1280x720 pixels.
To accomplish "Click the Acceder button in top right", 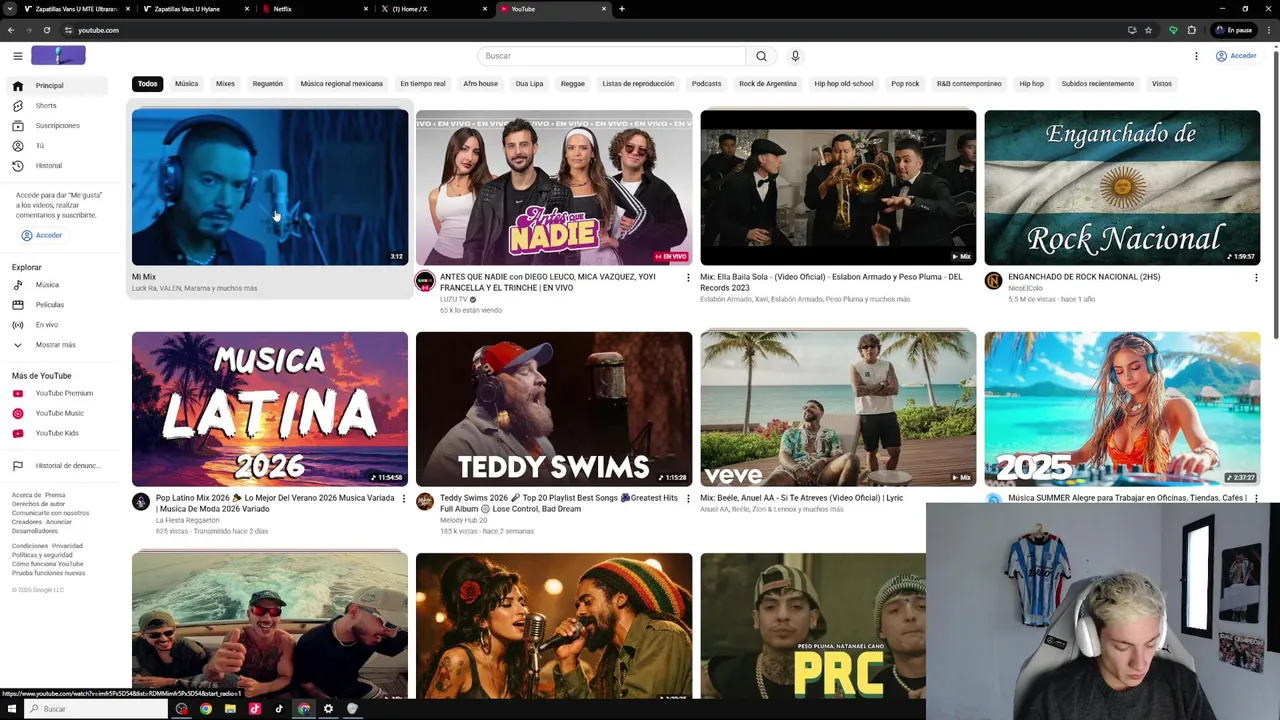I will click(x=1236, y=56).
